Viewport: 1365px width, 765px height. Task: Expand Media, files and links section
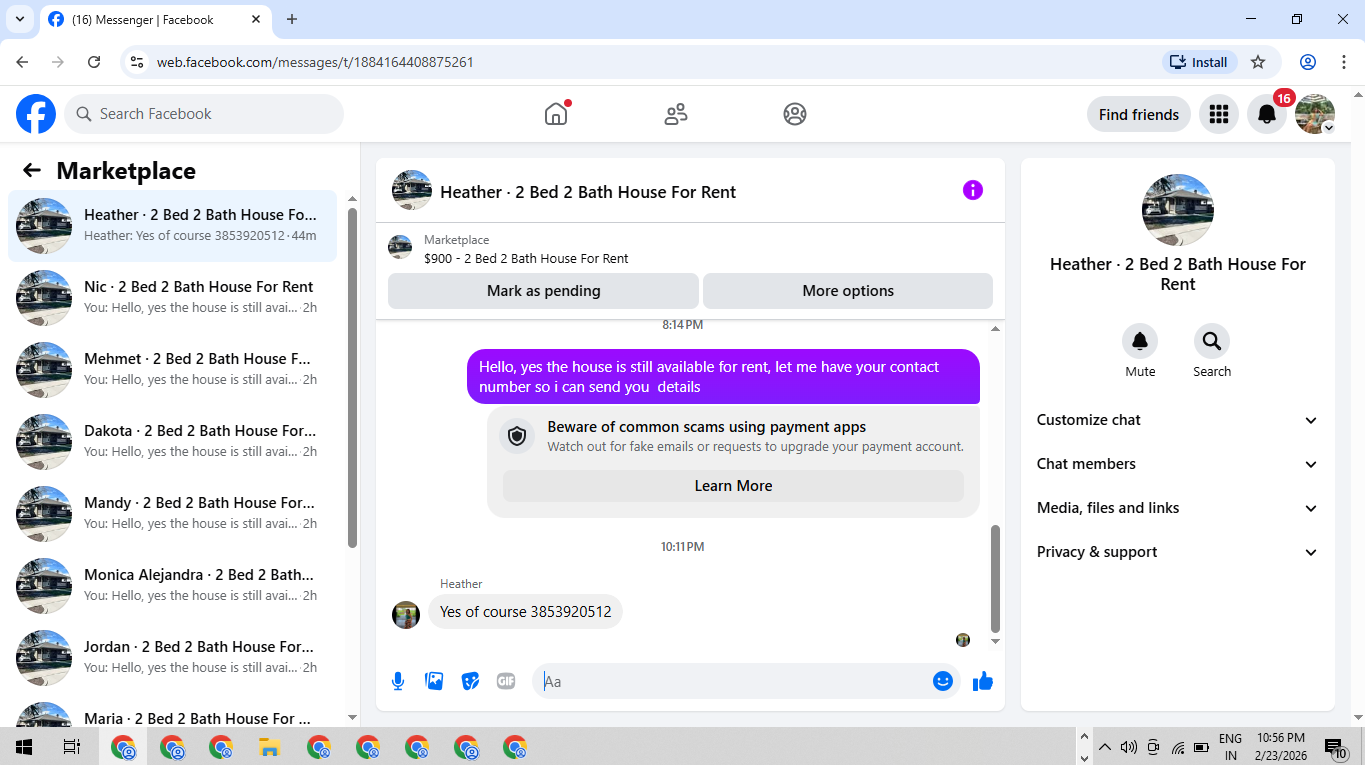coord(1178,508)
